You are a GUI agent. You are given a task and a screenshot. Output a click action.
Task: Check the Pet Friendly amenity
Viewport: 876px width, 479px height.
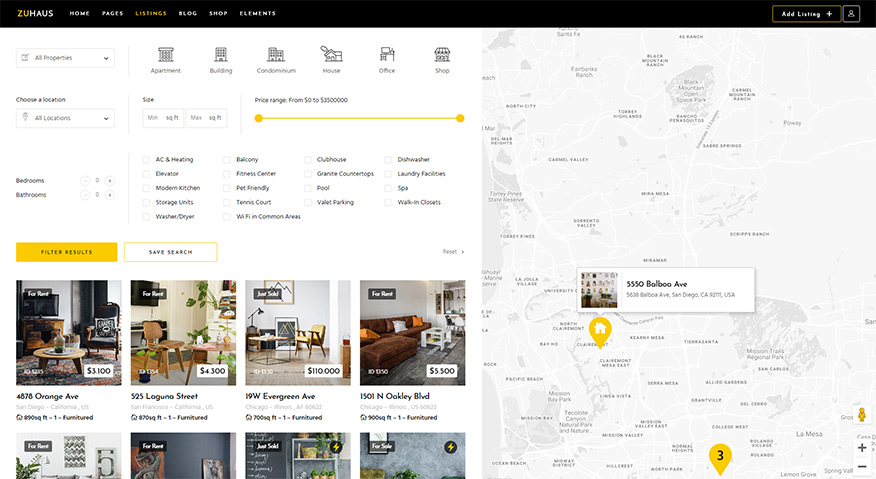click(x=227, y=188)
